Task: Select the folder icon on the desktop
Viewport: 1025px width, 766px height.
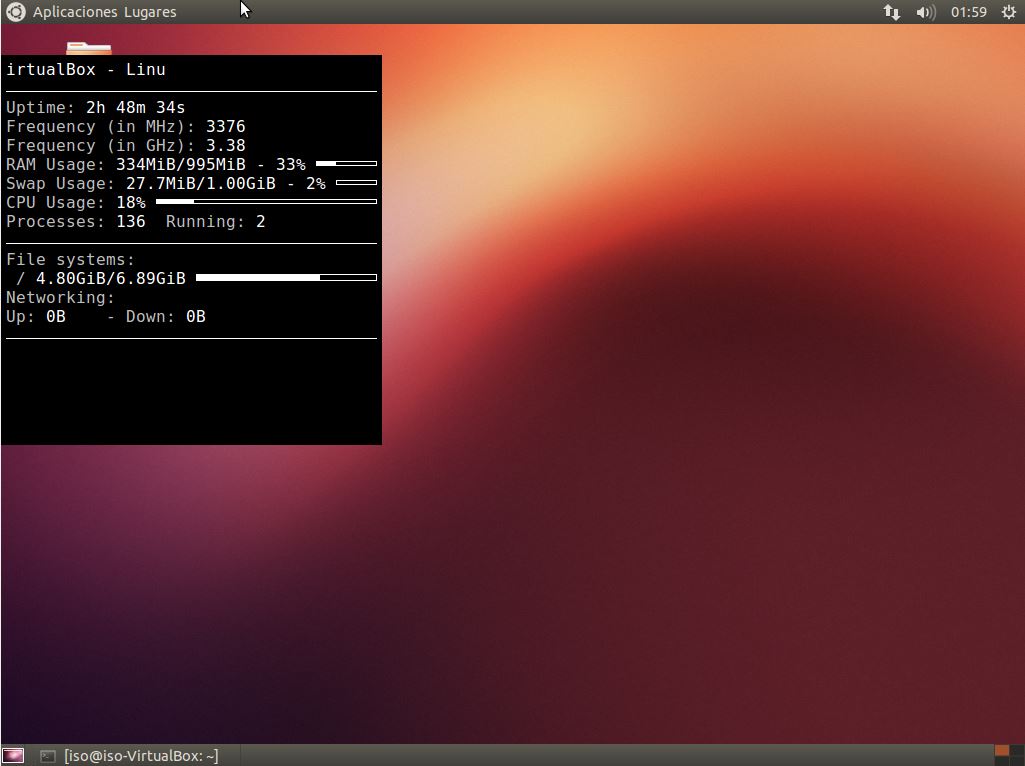Action: point(88,47)
